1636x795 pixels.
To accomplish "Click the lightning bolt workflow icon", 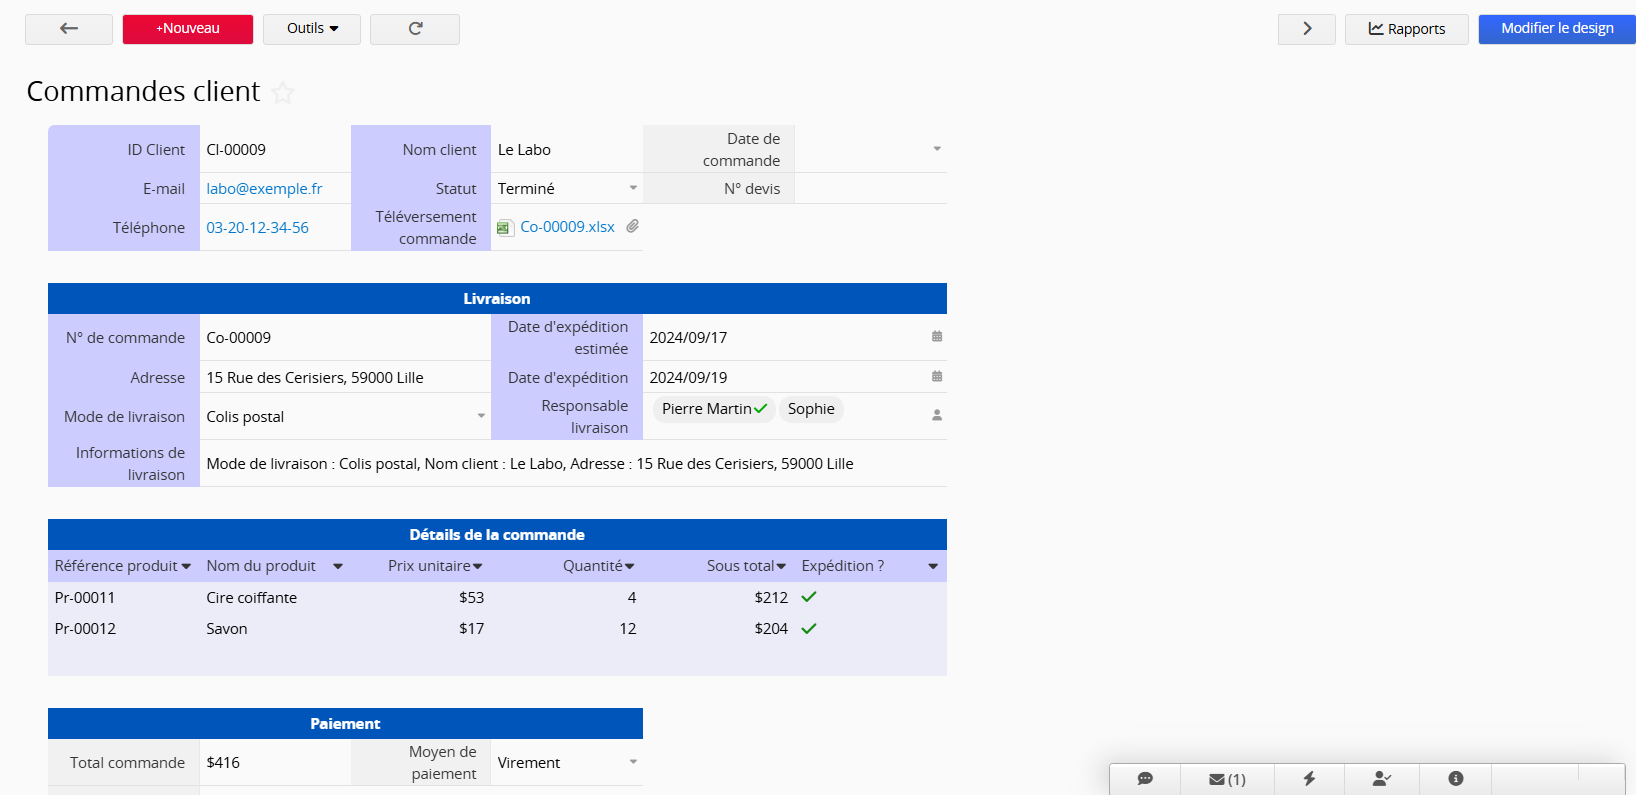I will point(1309,779).
